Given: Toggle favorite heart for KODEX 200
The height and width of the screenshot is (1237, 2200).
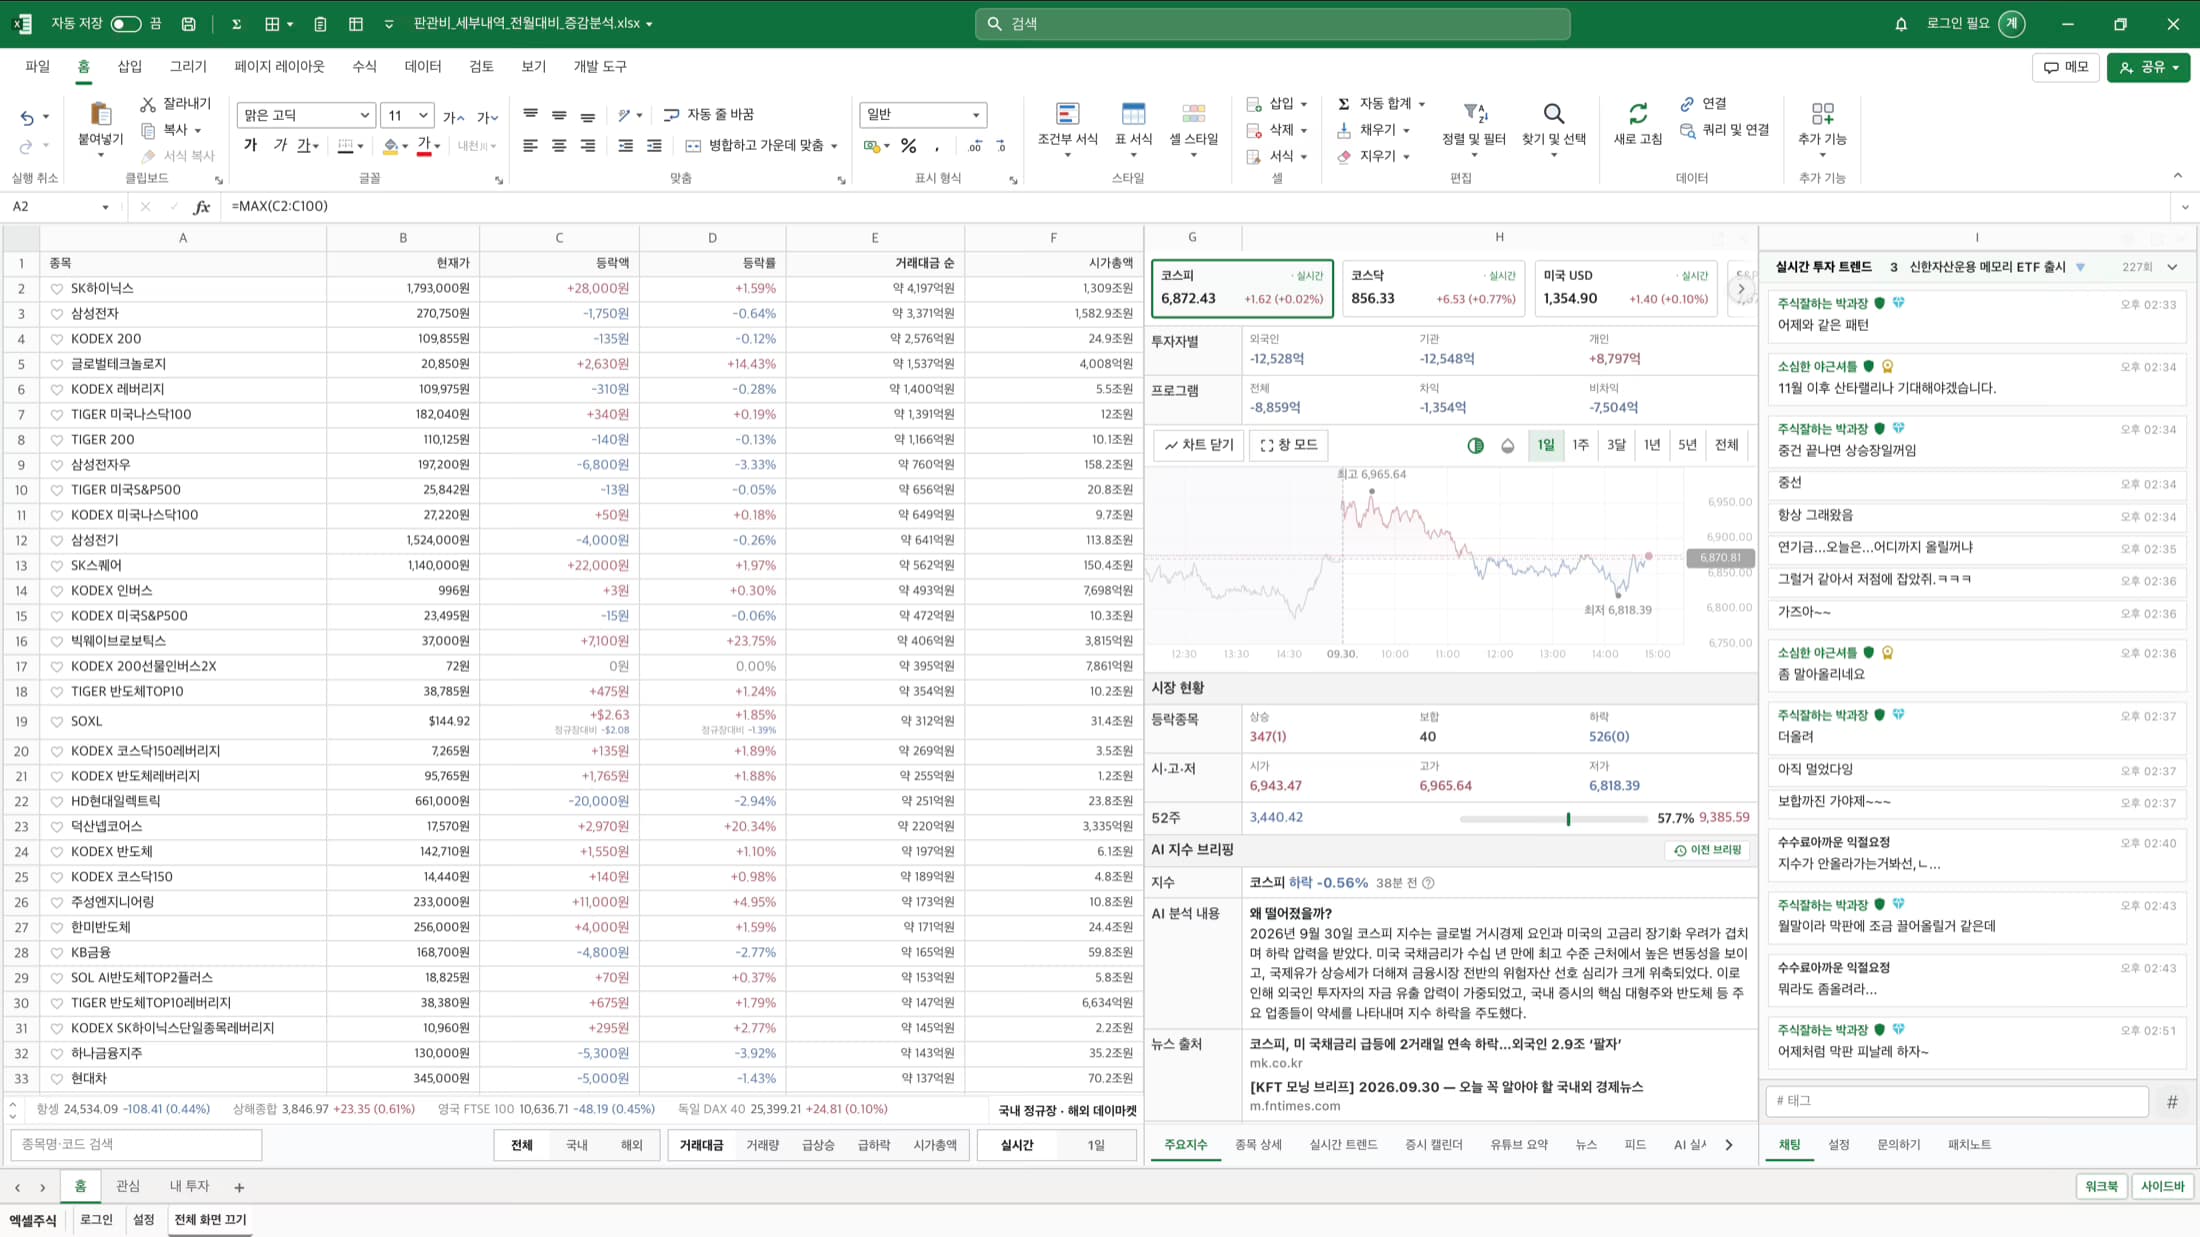Looking at the screenshot, I should pyautogui.click(x=57, y=339).
